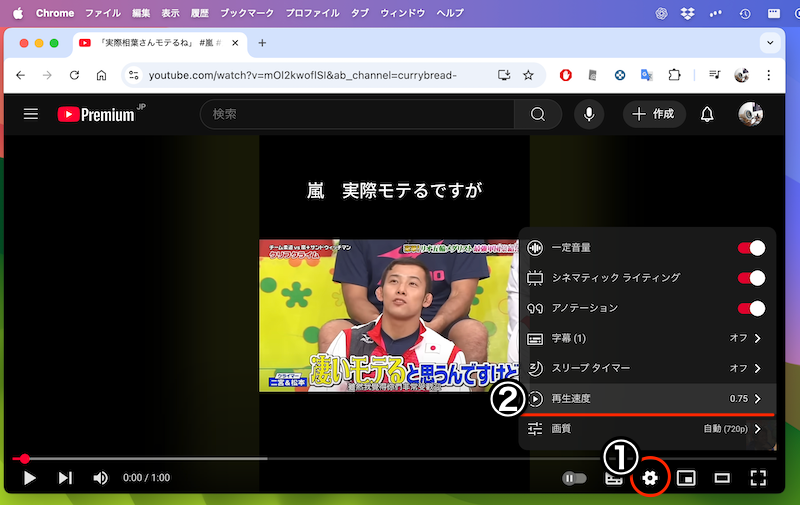Open Time Machine menu bar icon
Screen dimensions: 800x505
(x=745, y=14)
